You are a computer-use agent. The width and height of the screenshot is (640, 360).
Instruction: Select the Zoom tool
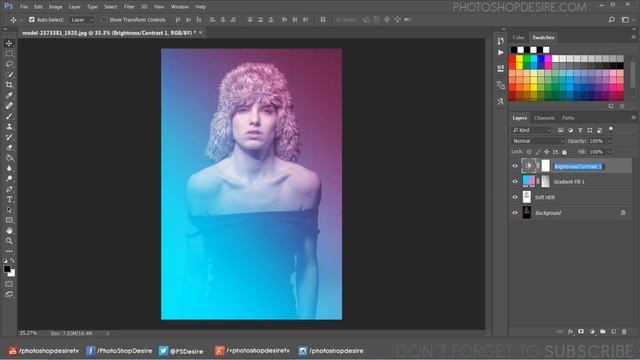pyautogui.click(x=9, y=241)
